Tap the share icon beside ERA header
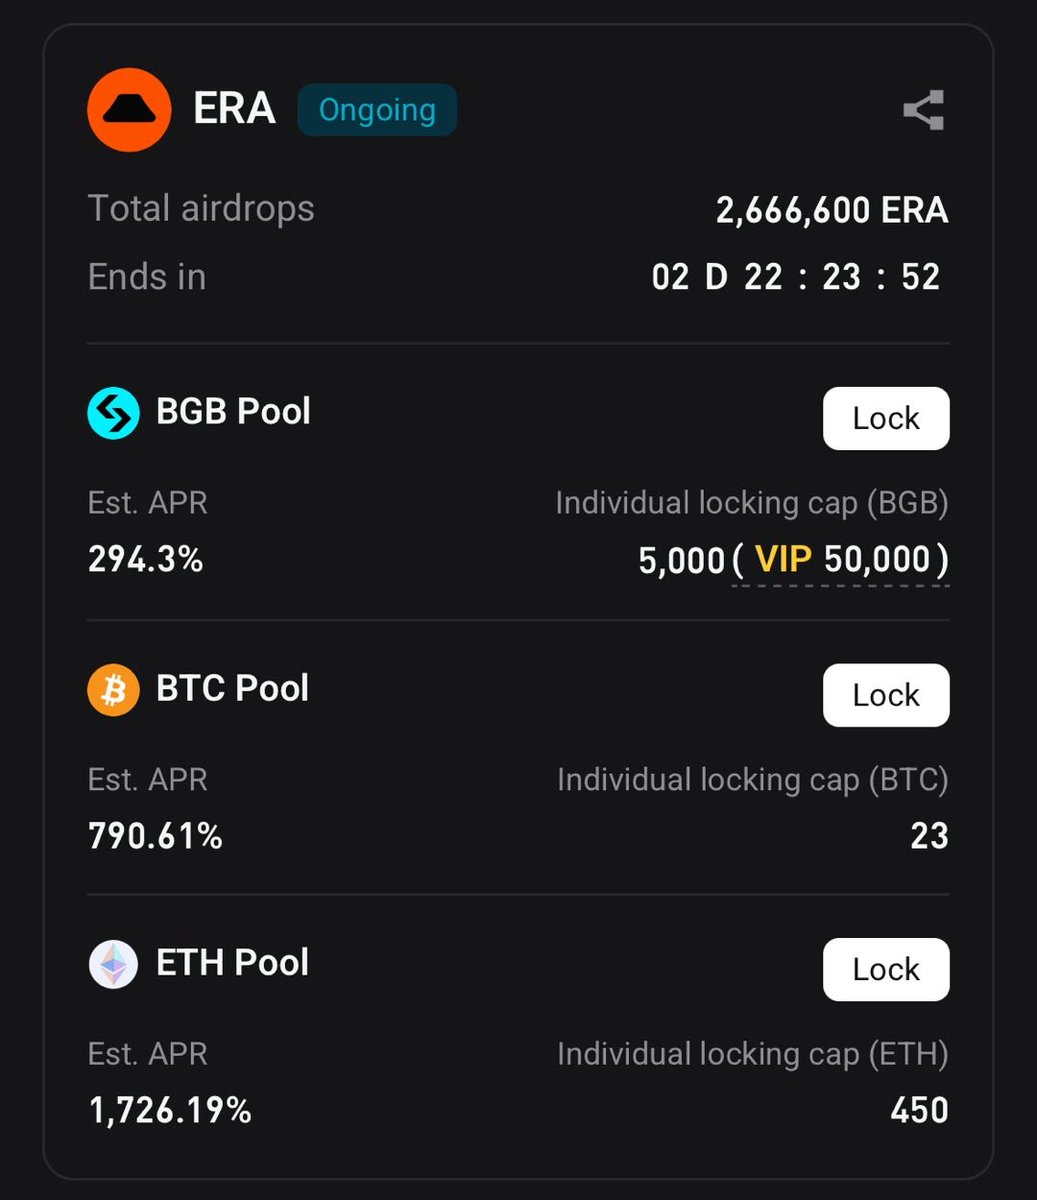The image size is (1037, 1200). (924, 110)
